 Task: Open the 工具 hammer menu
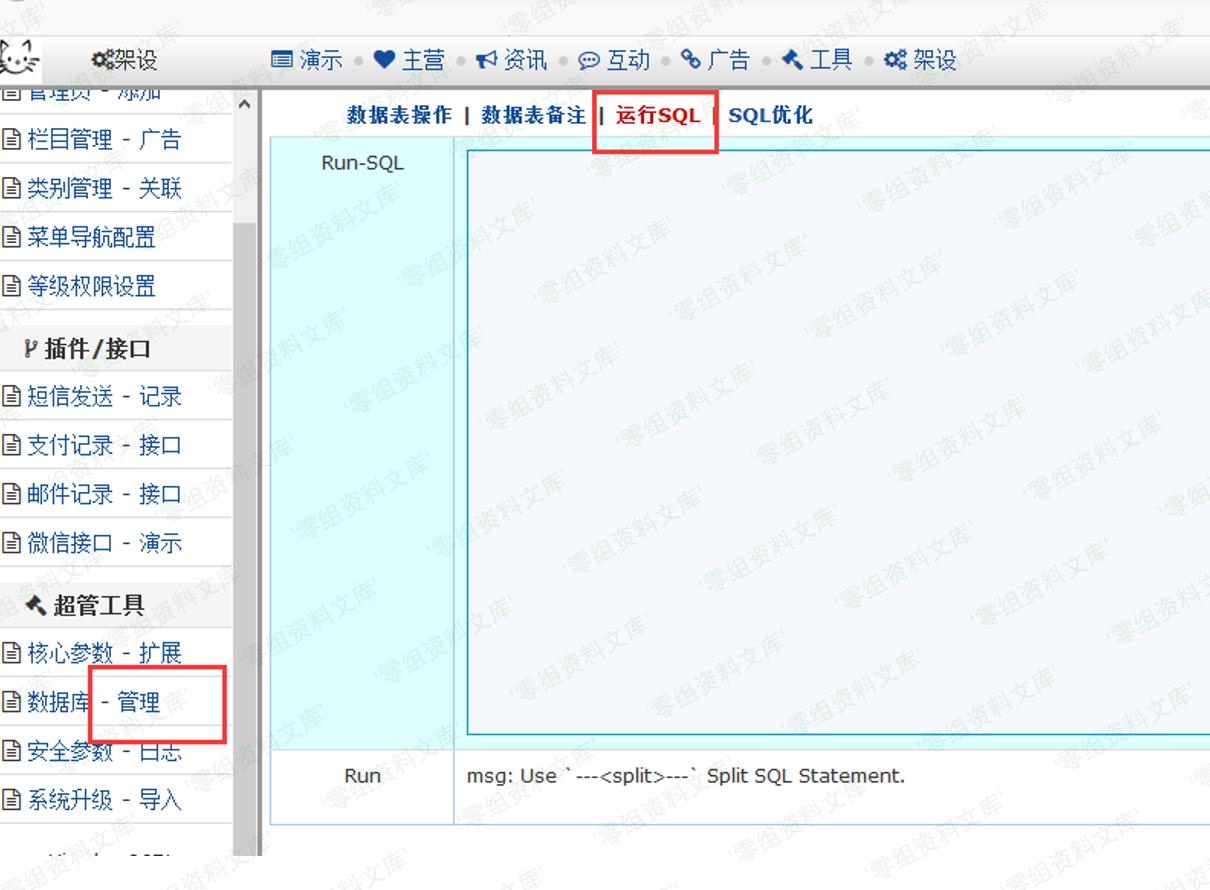point(817,60)
